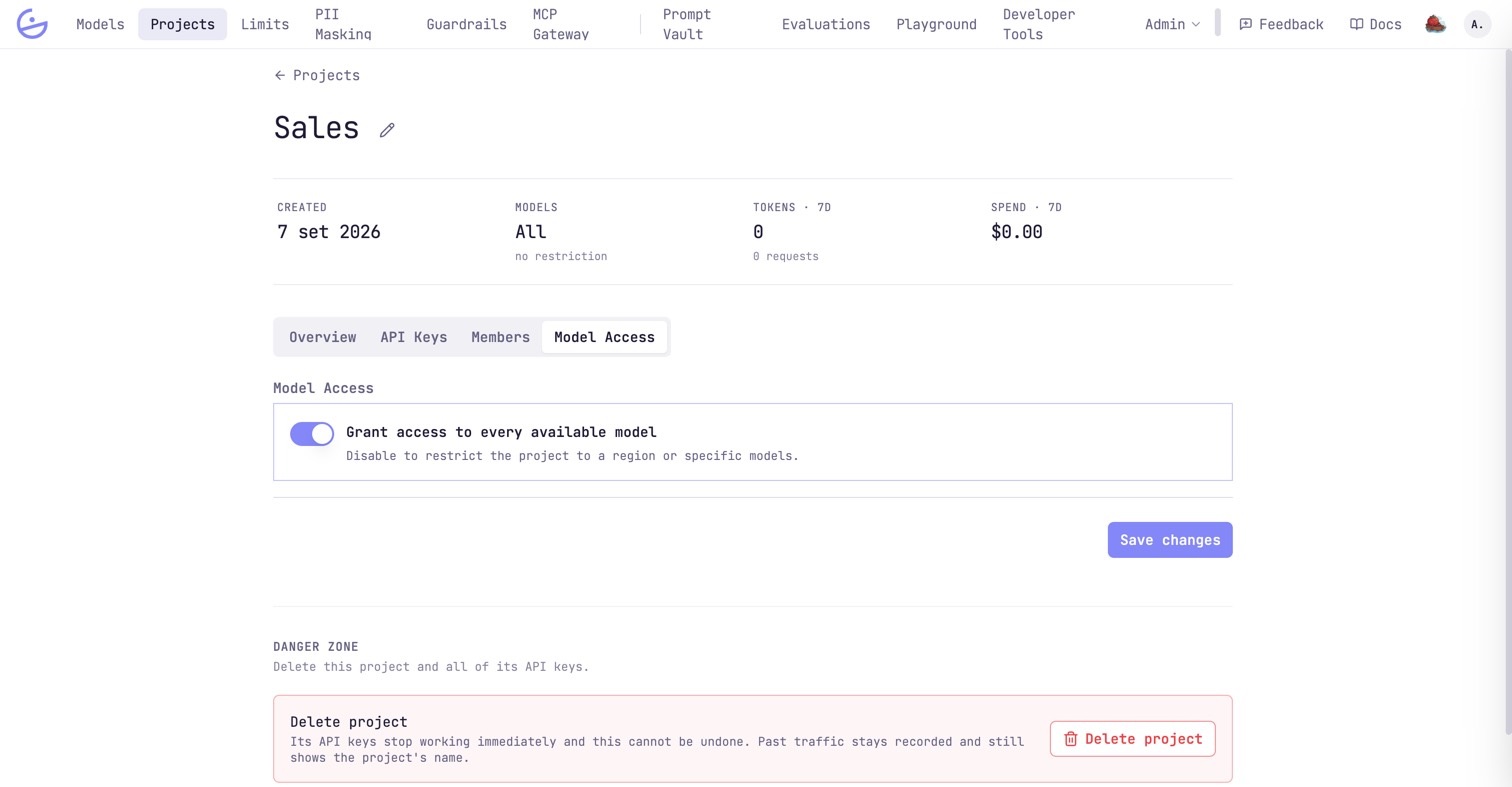This screenshot has width=1512, height=787.
Task: Open Guardrails in the top navigation
Action: [x=466, y=24]
